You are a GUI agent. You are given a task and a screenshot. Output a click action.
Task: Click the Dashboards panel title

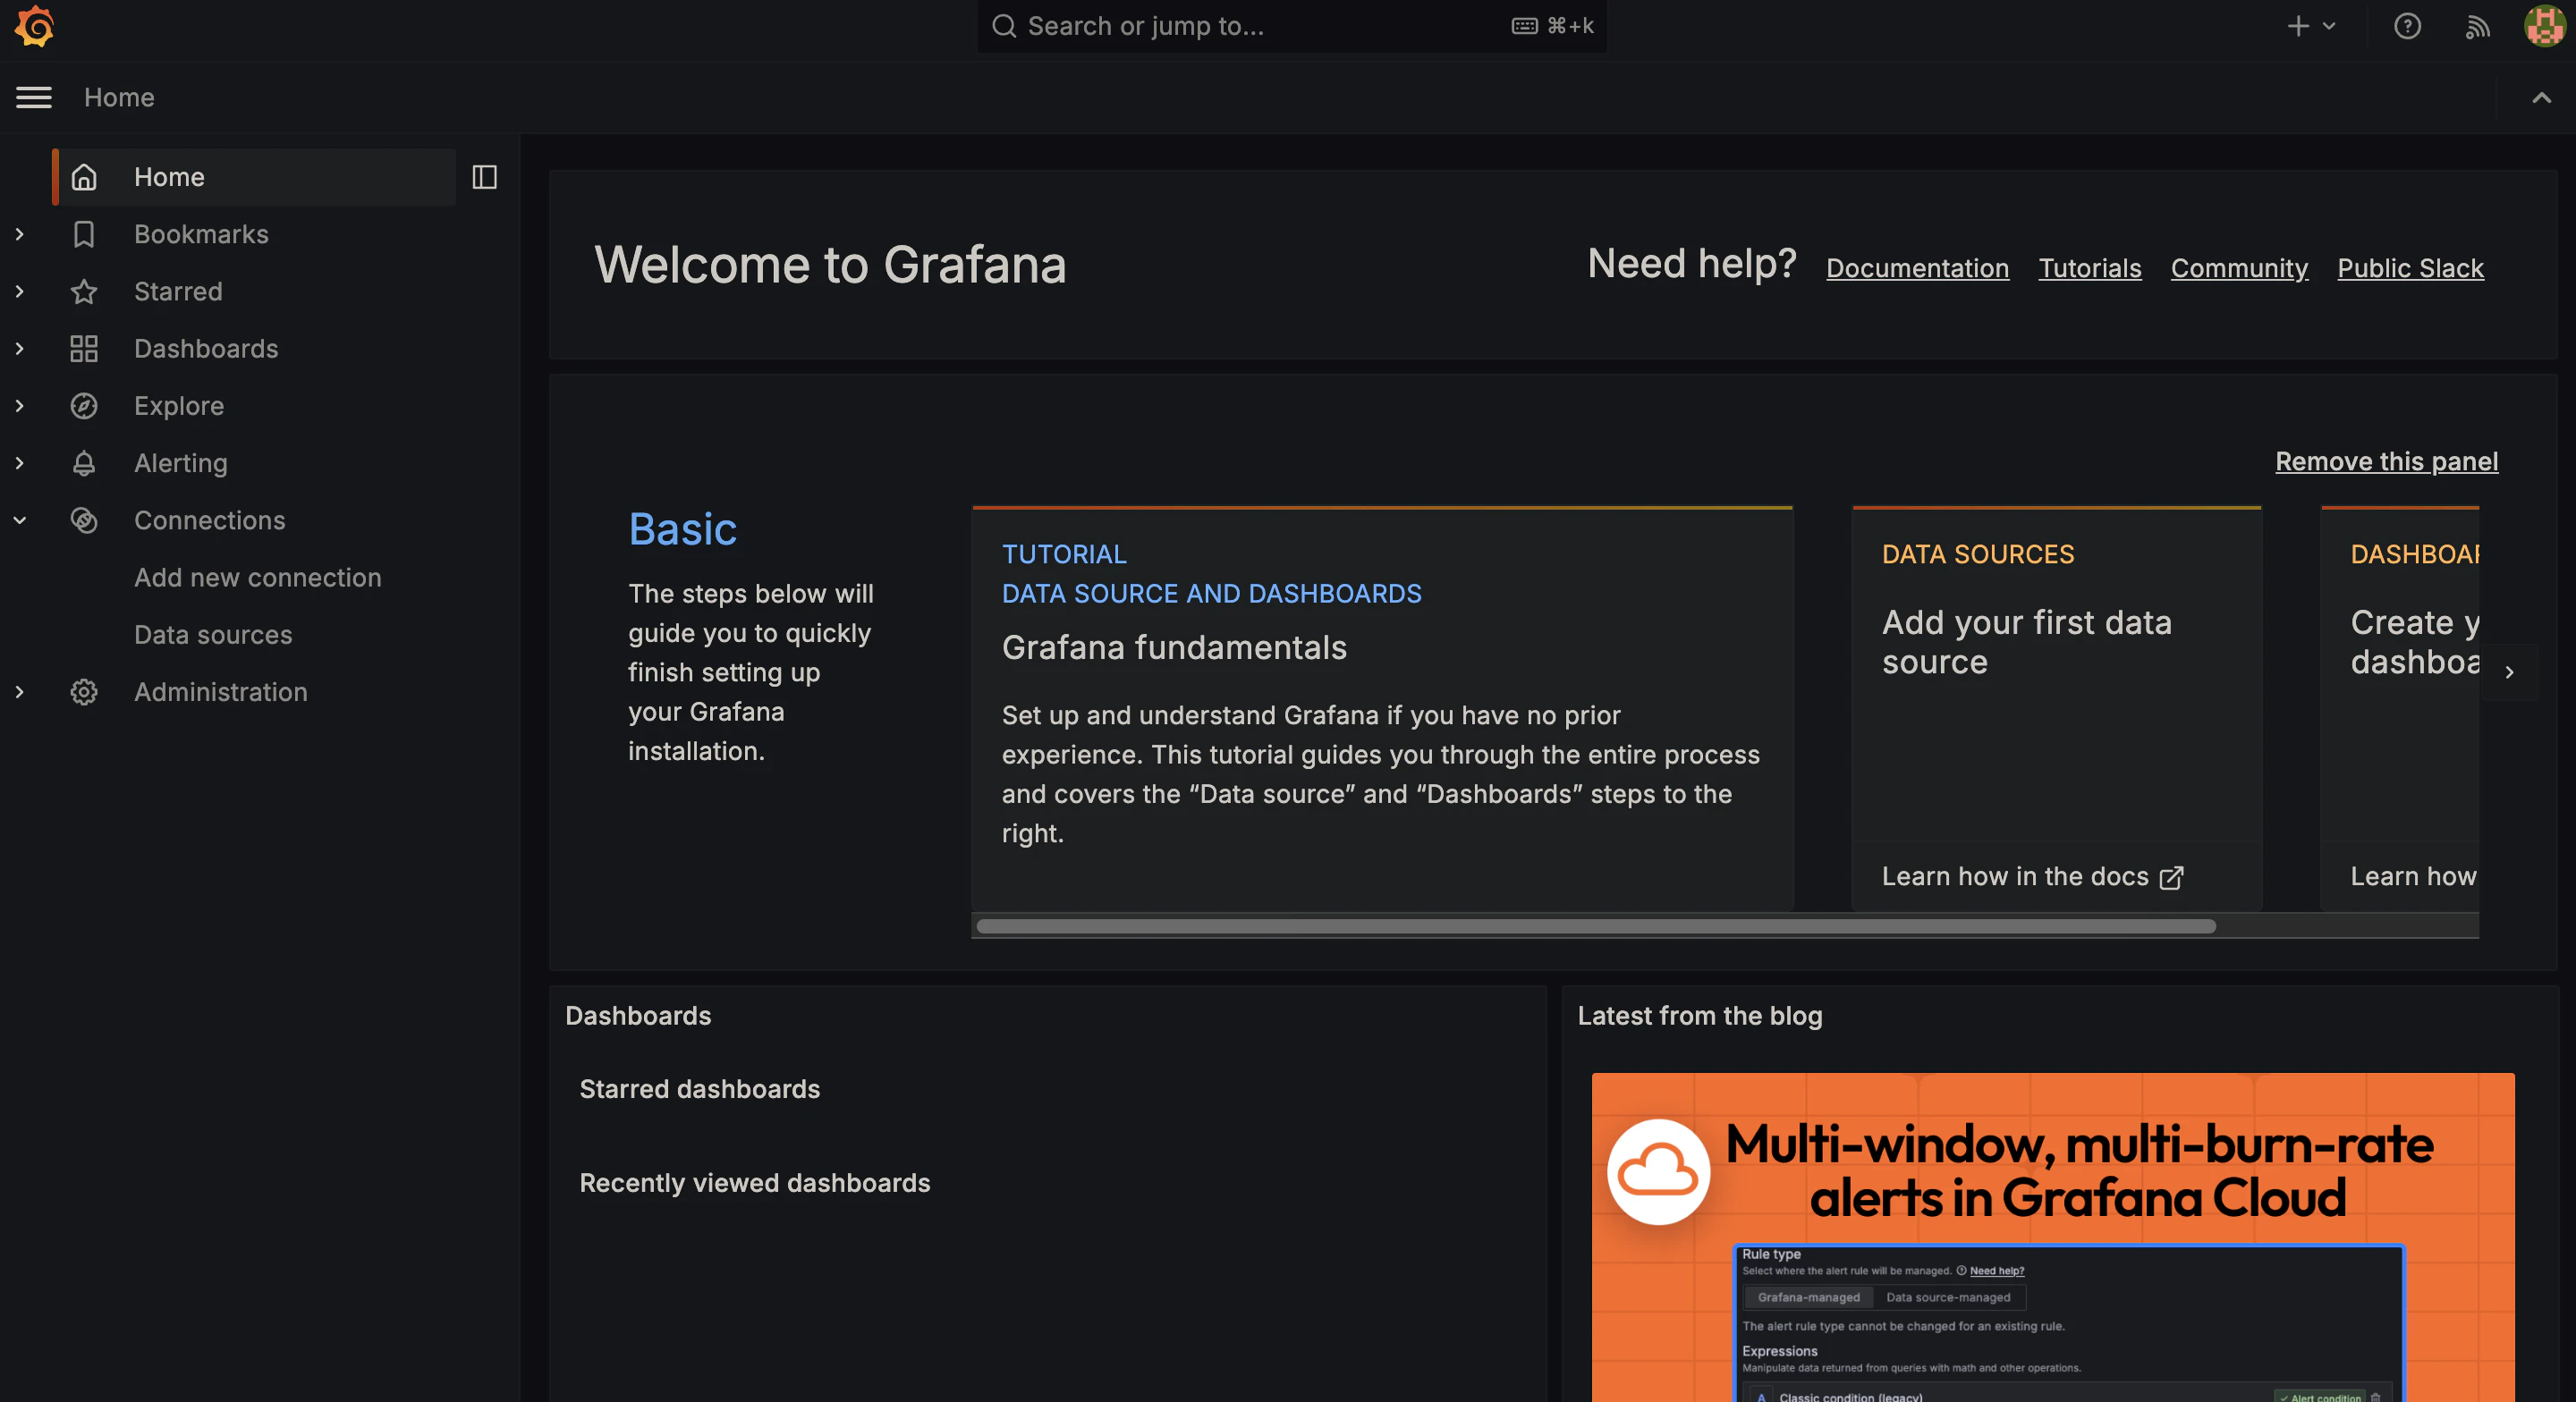[638, 1016]
